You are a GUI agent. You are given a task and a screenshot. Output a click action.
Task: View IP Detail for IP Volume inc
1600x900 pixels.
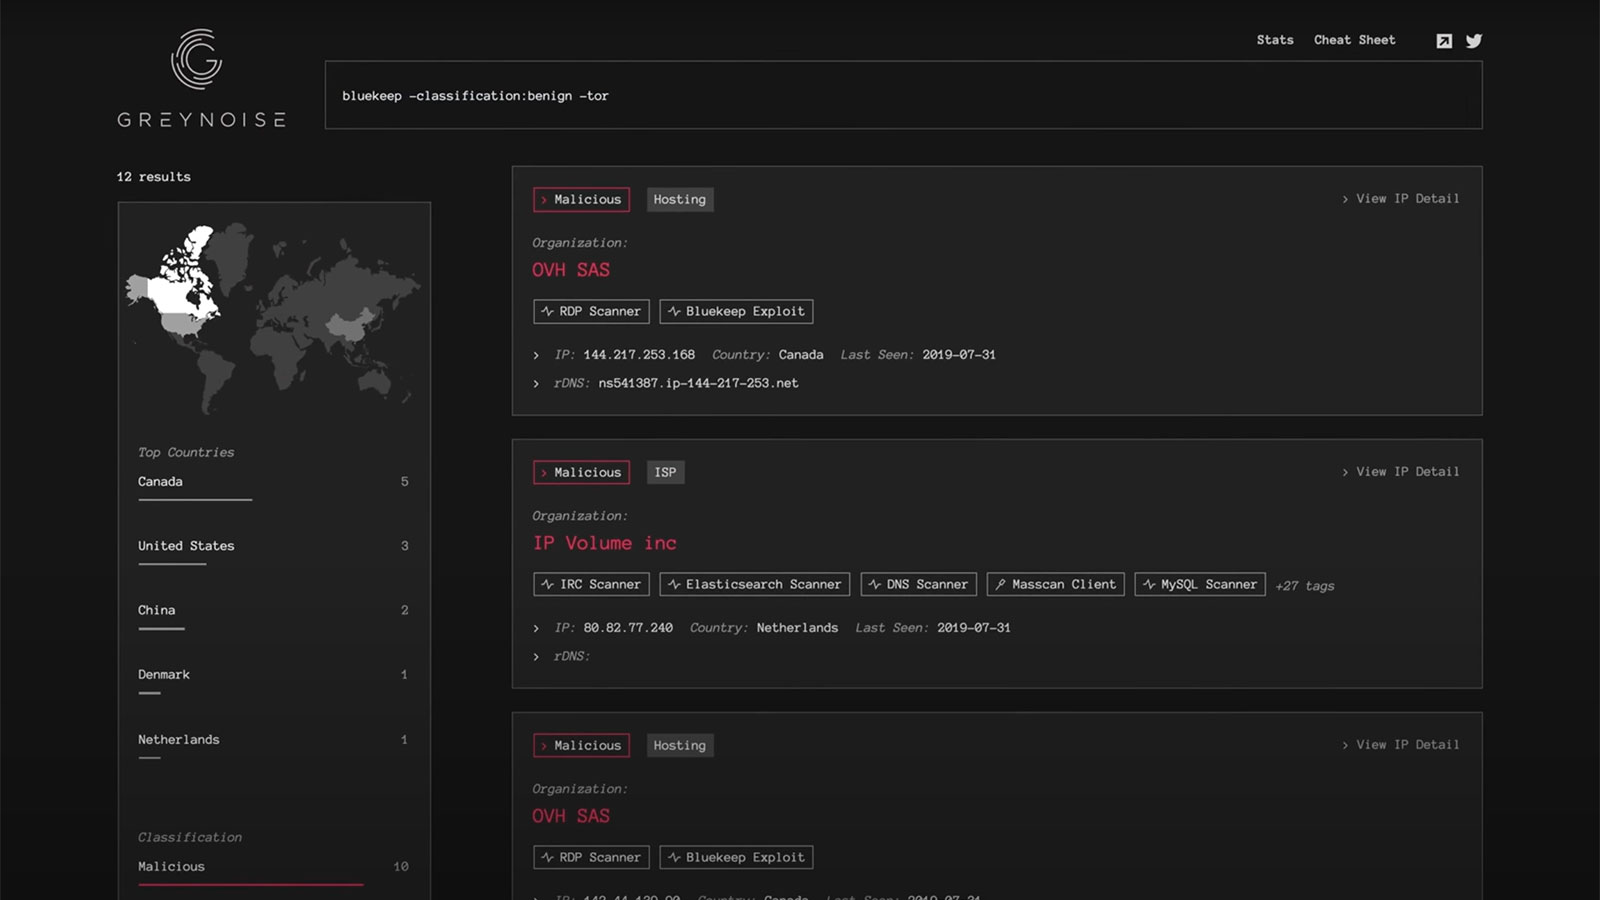(x=1400, y=472)
